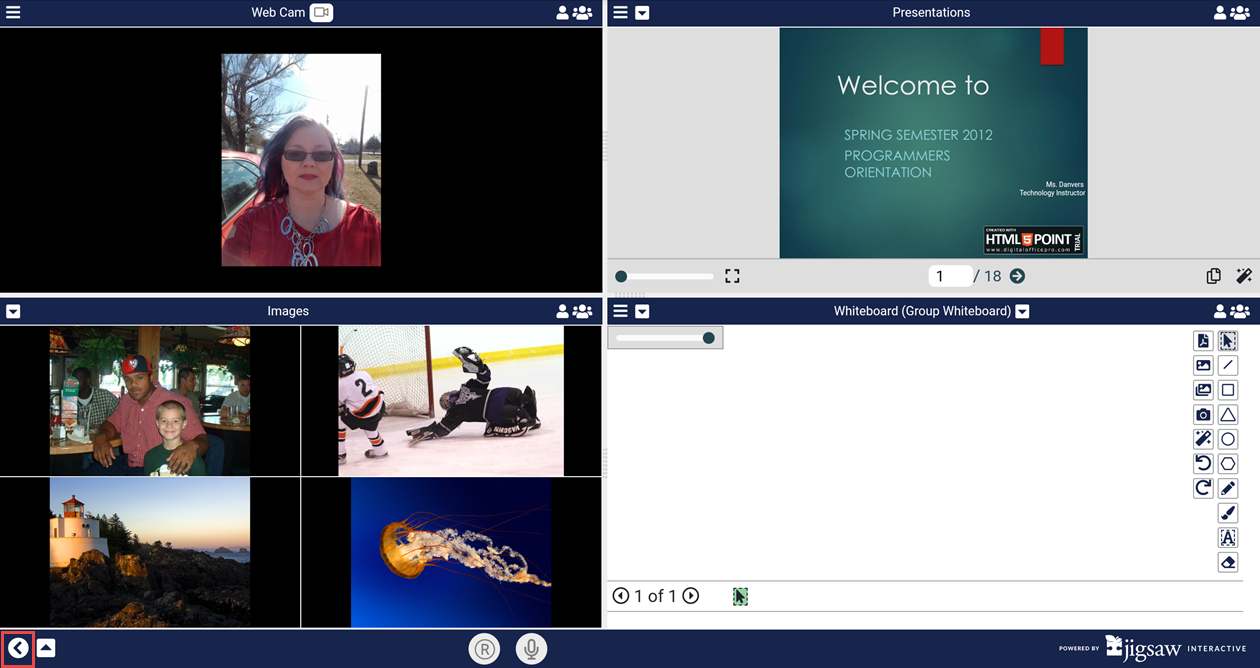The image size is (1260, 668).
Task: Expand the bottom bar up-arrow panel
Action: [x=46, y=648]
